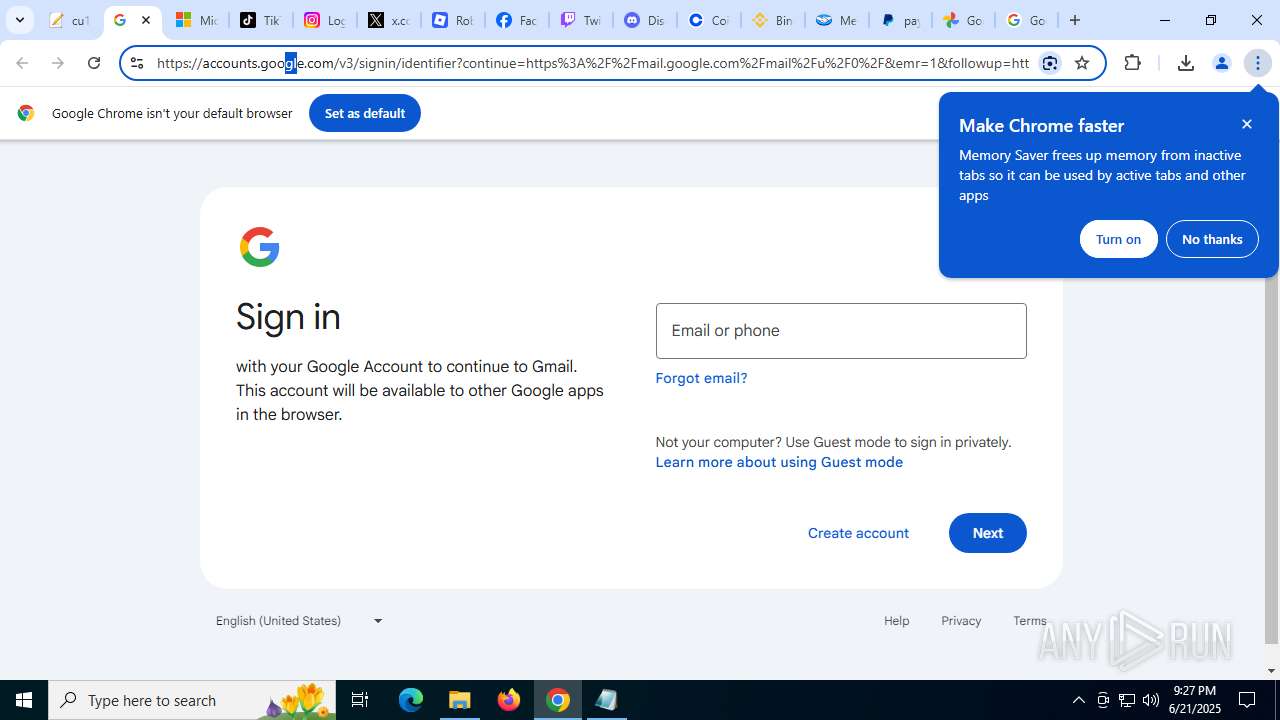Screen dimensions: 1280x720
Task: View site information icon in address bar
Action: click(137, 63)
